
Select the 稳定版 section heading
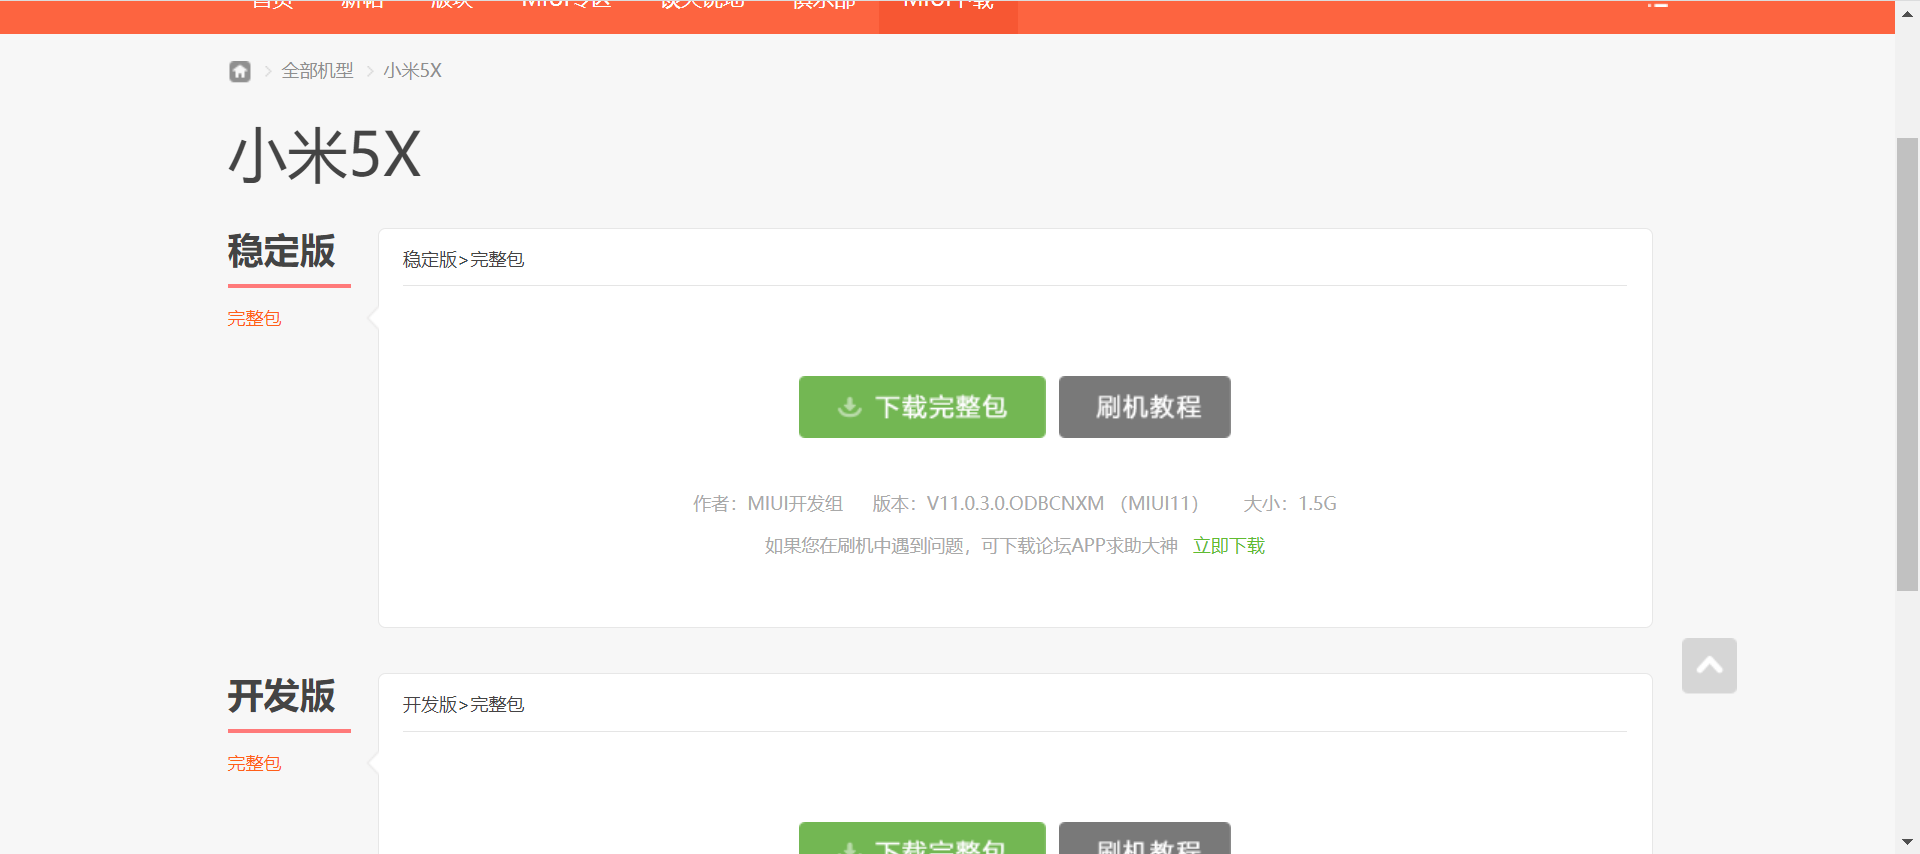click(282, 251)
